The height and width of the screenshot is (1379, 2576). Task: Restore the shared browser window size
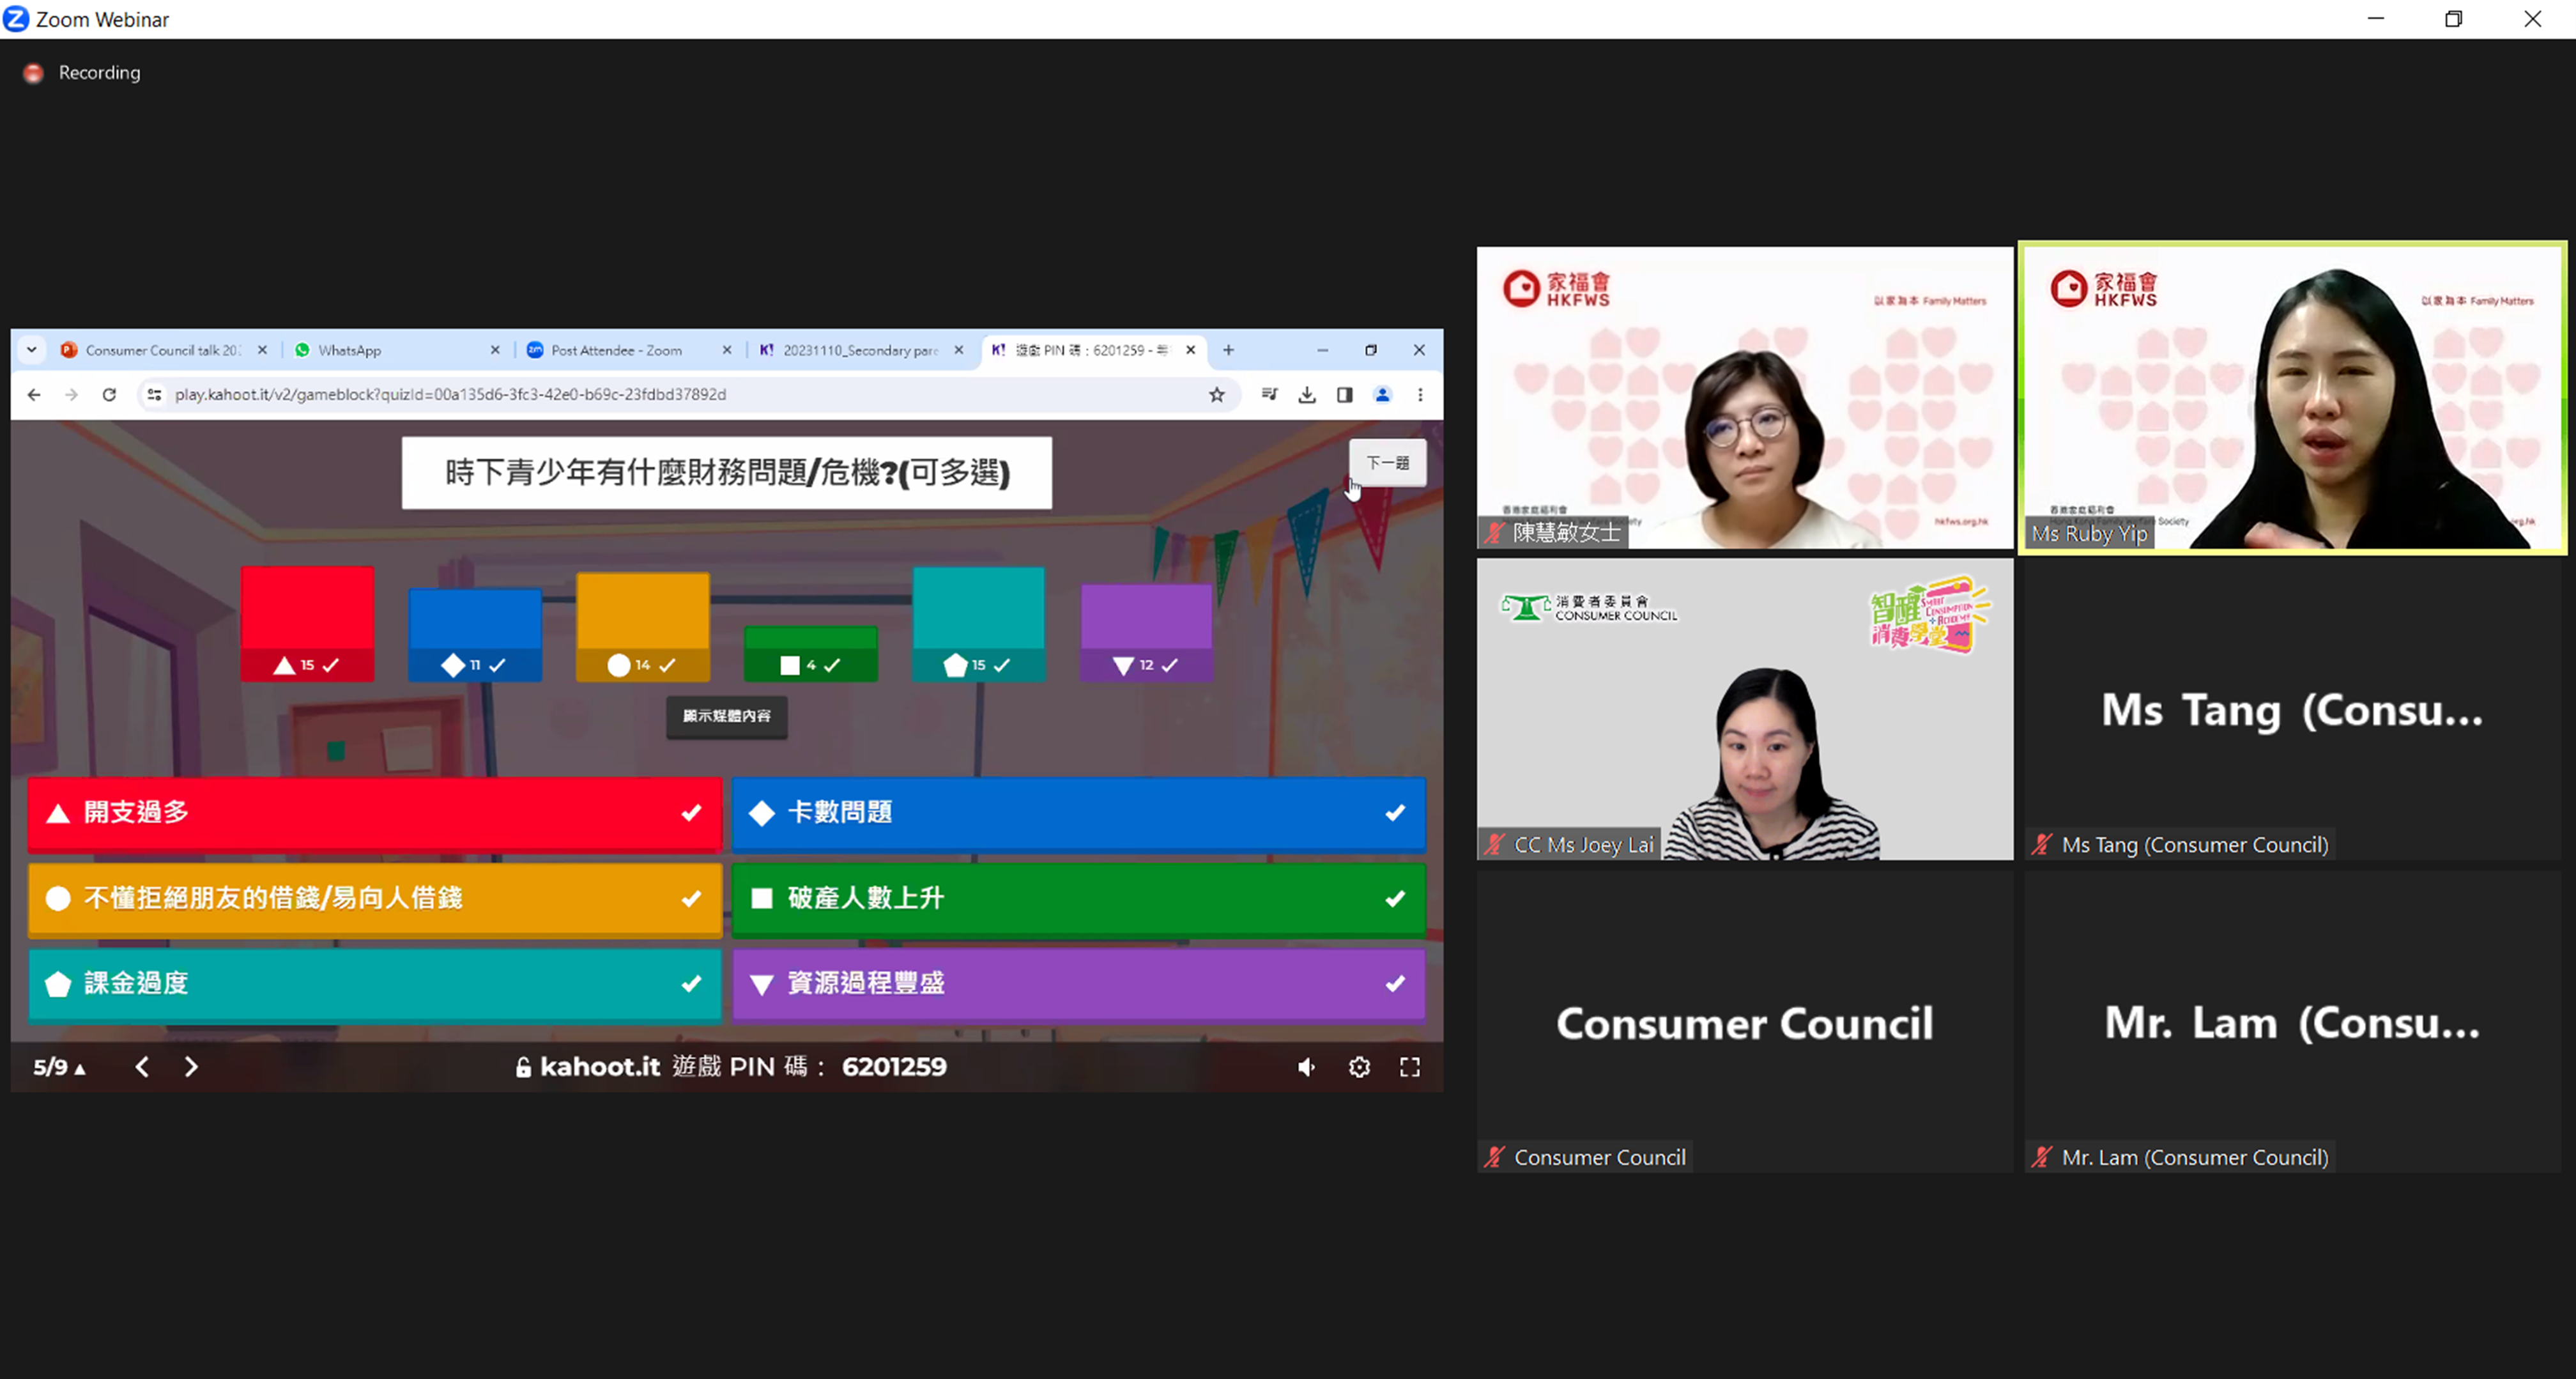pos(1371,350)
